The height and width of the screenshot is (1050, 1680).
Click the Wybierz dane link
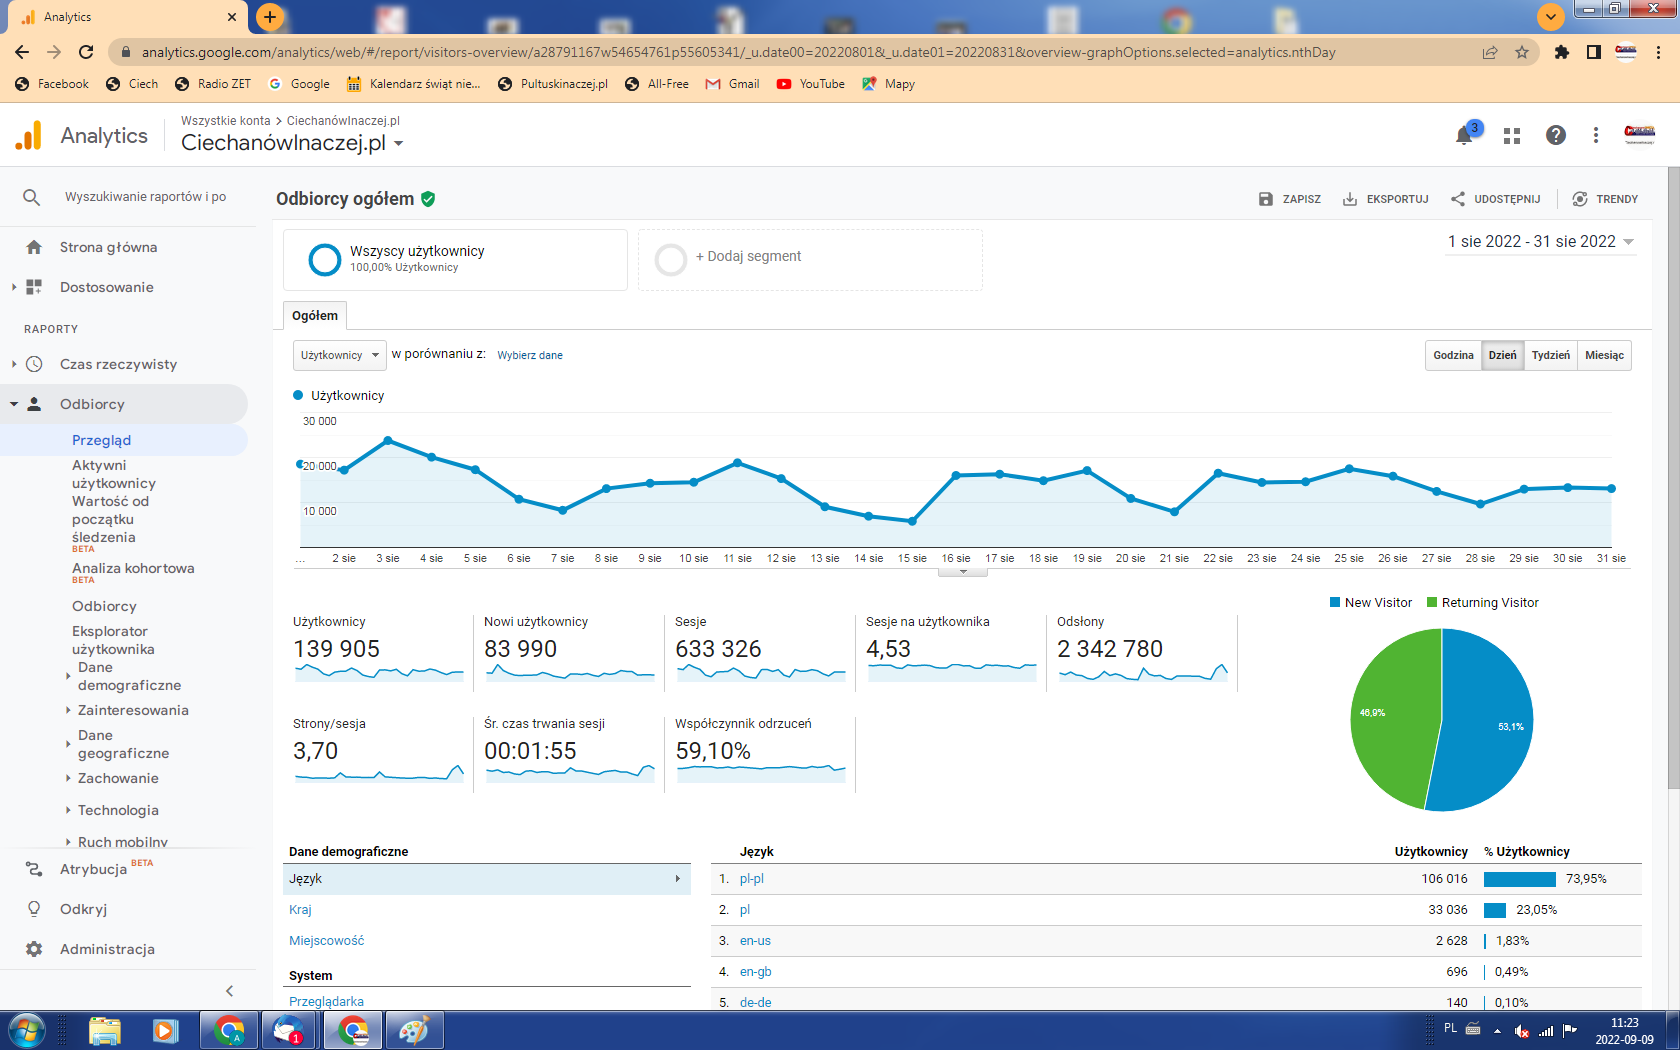(x=530, y=356)
